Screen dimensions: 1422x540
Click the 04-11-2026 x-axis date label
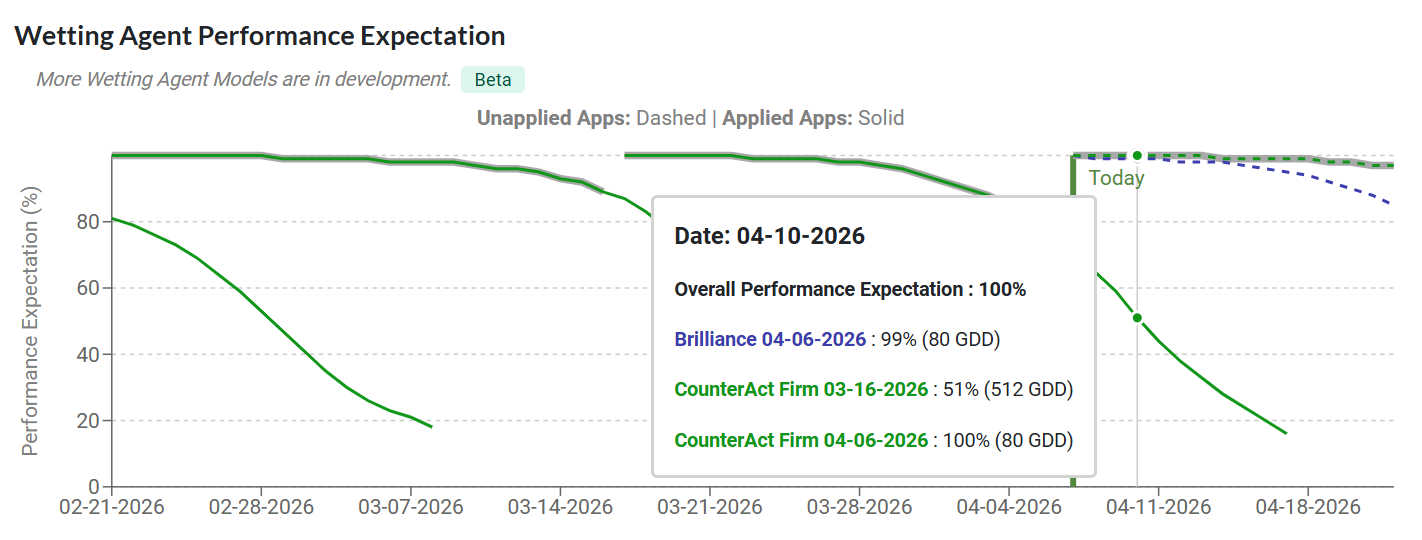point(1158,507)
